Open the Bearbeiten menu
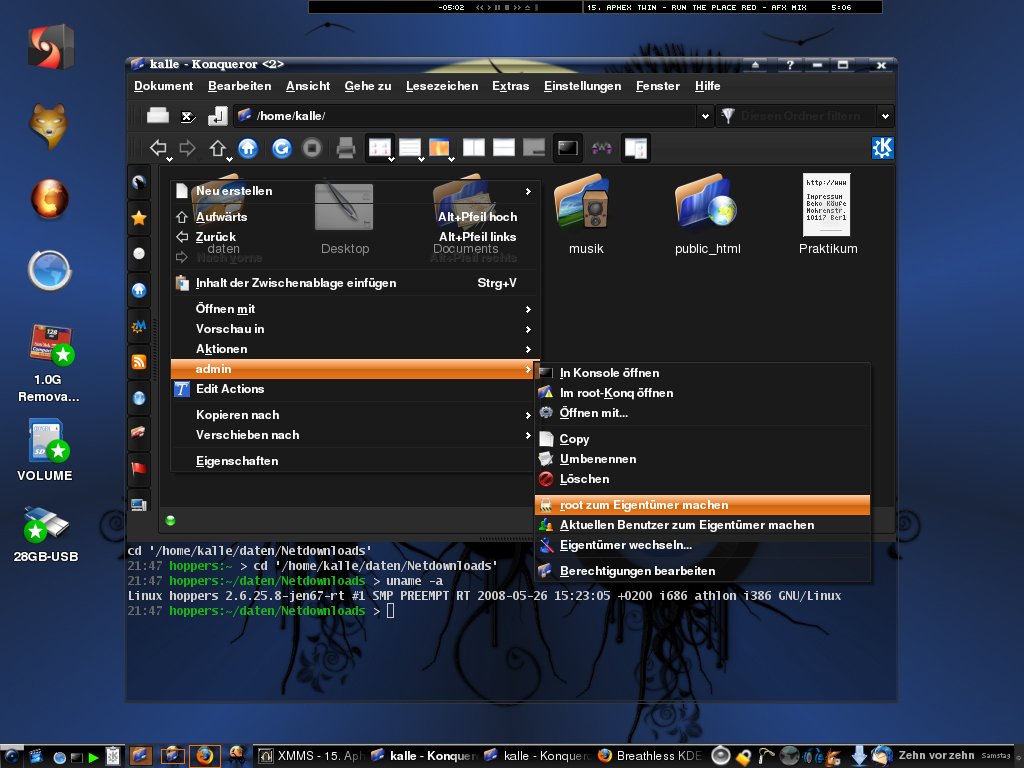 pyautogui.click(x=239, y=86)
